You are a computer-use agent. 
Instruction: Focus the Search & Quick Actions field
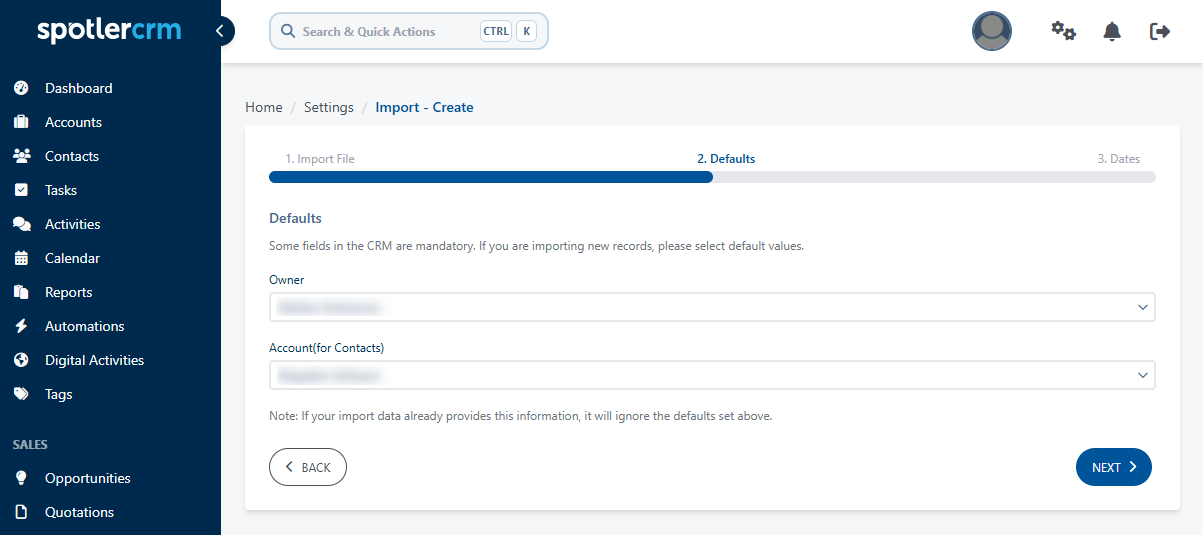tap(409, 31)
